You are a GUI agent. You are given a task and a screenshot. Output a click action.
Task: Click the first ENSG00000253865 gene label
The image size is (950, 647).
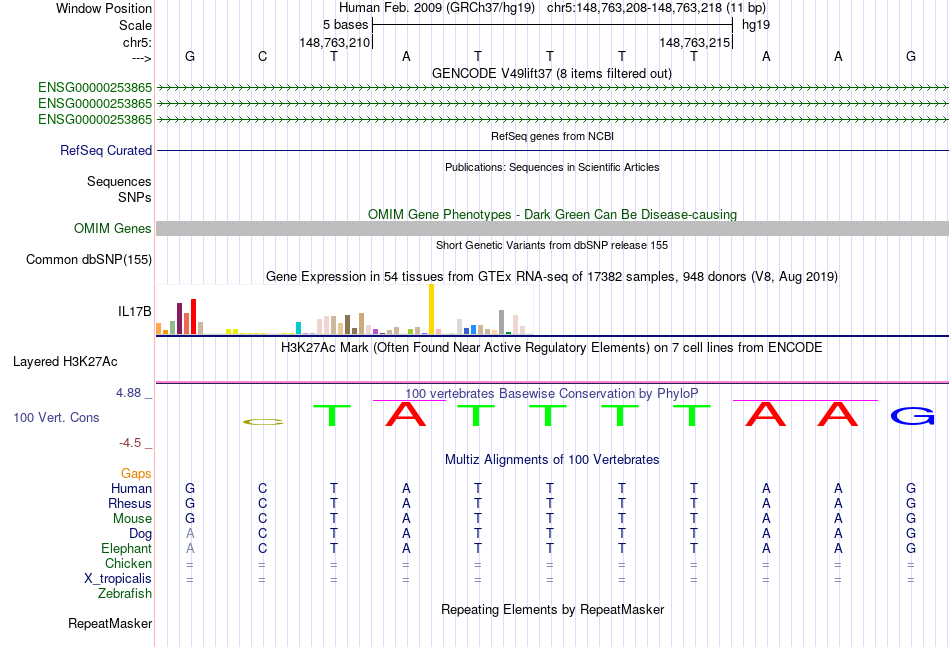pyautogui.click(x=95, y=88)
